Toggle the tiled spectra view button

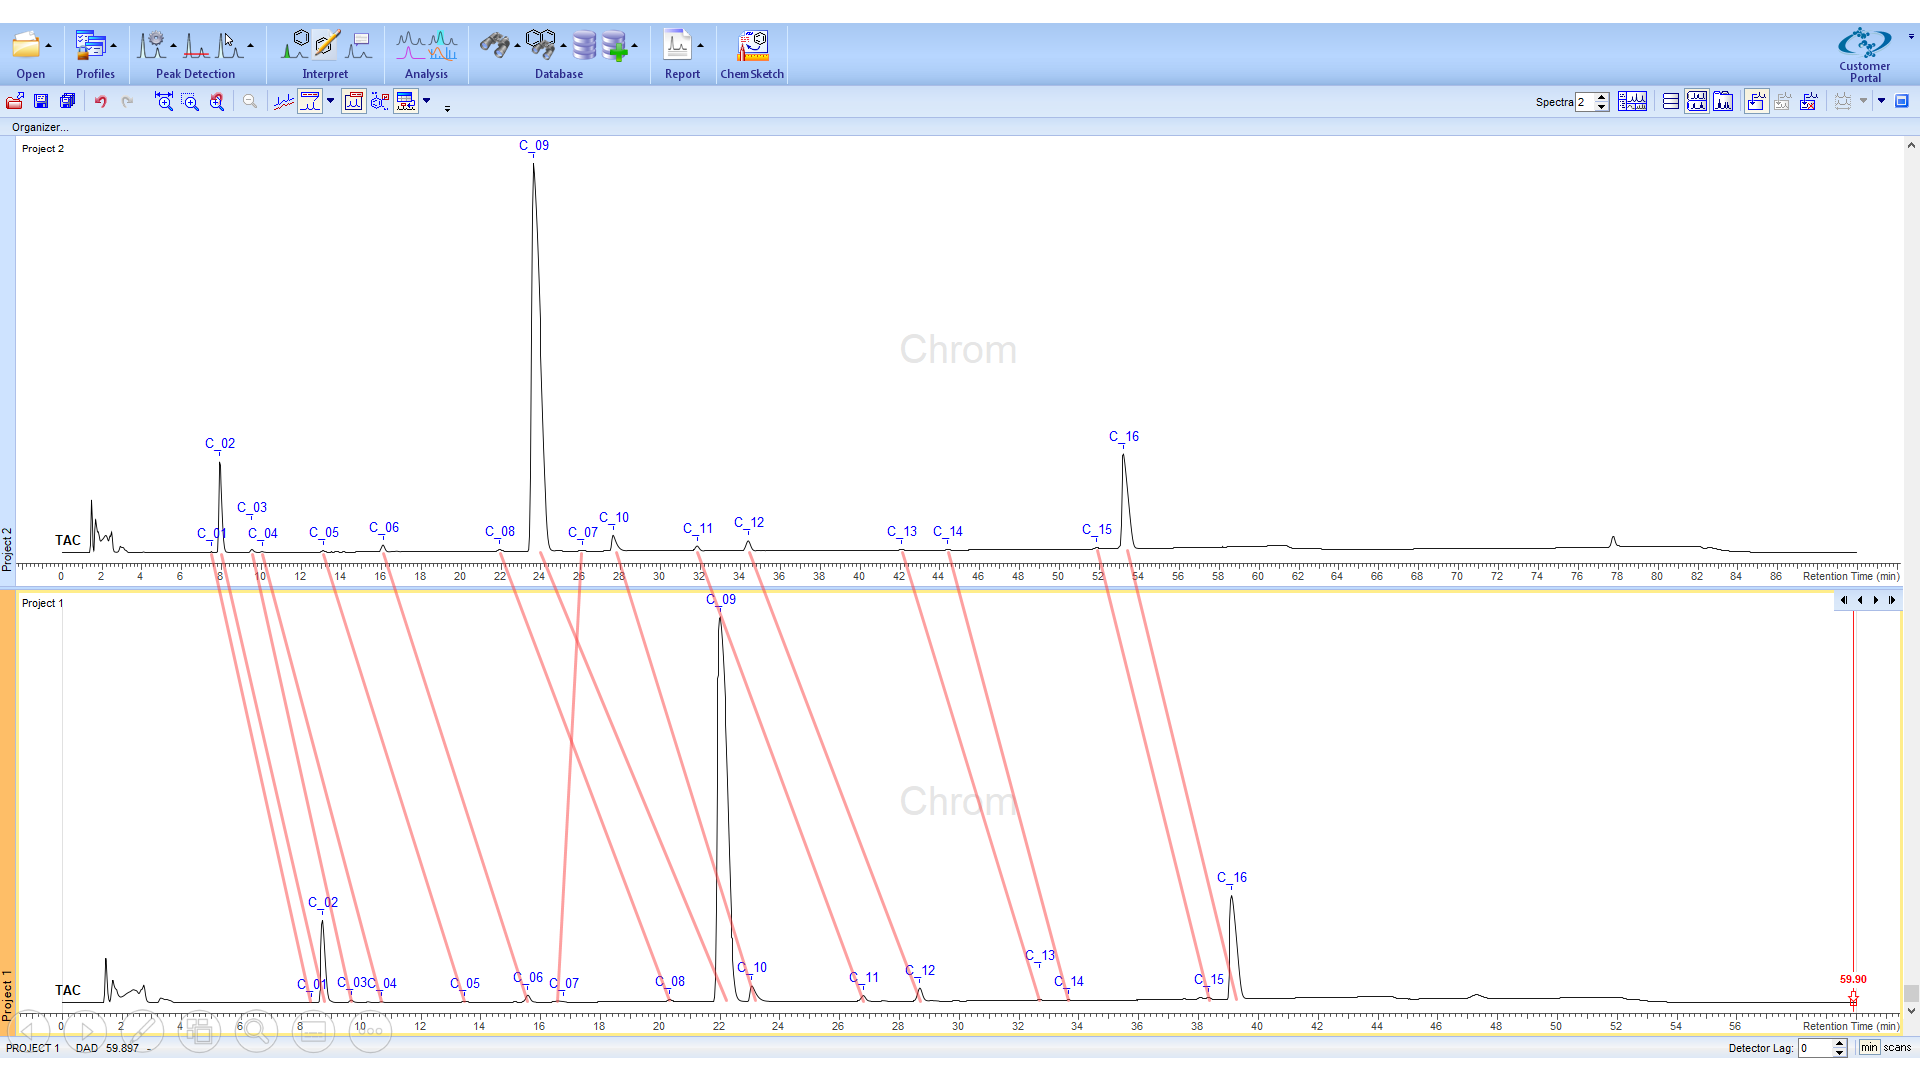(1696, 101)
